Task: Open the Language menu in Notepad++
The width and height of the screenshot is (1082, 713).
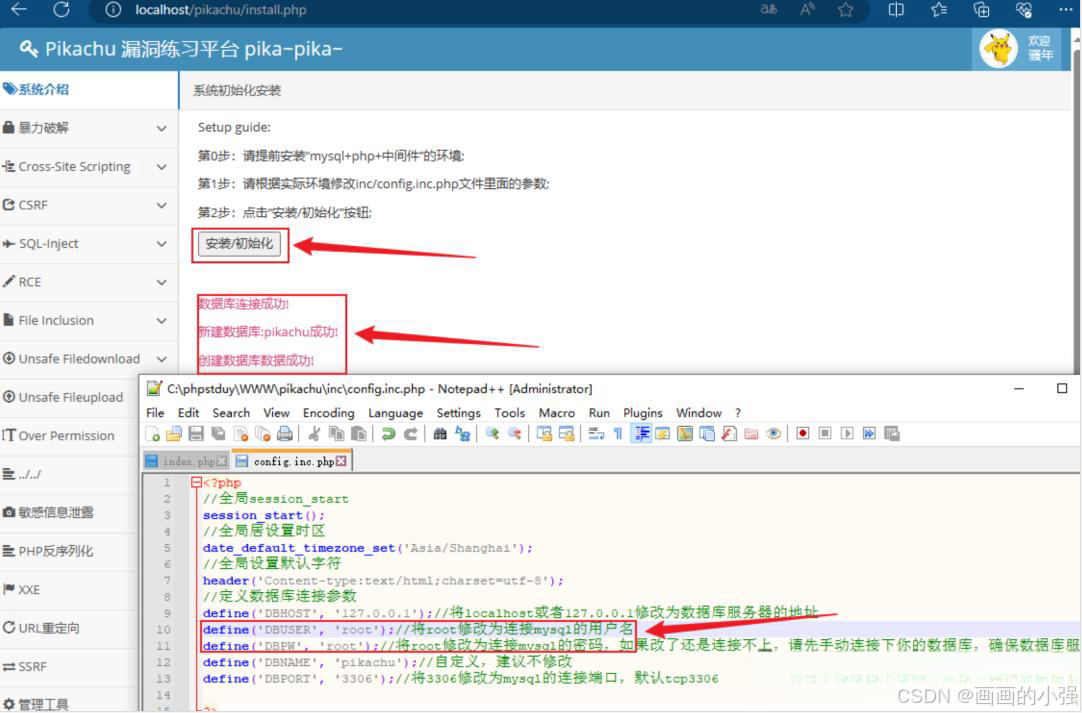Action: coord(395,413)
